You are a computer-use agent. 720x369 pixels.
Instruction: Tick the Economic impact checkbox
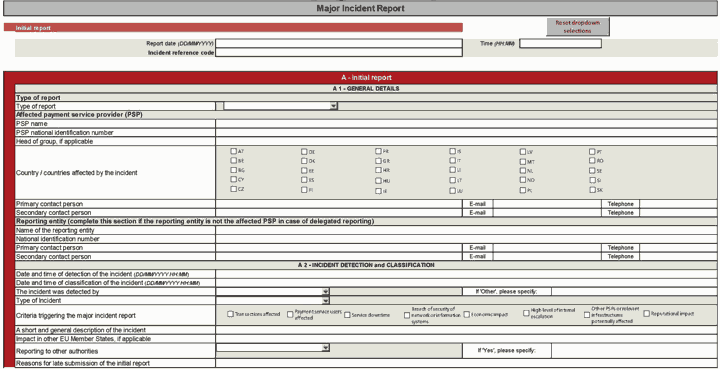pyautogui.click(x=467, y=314)
